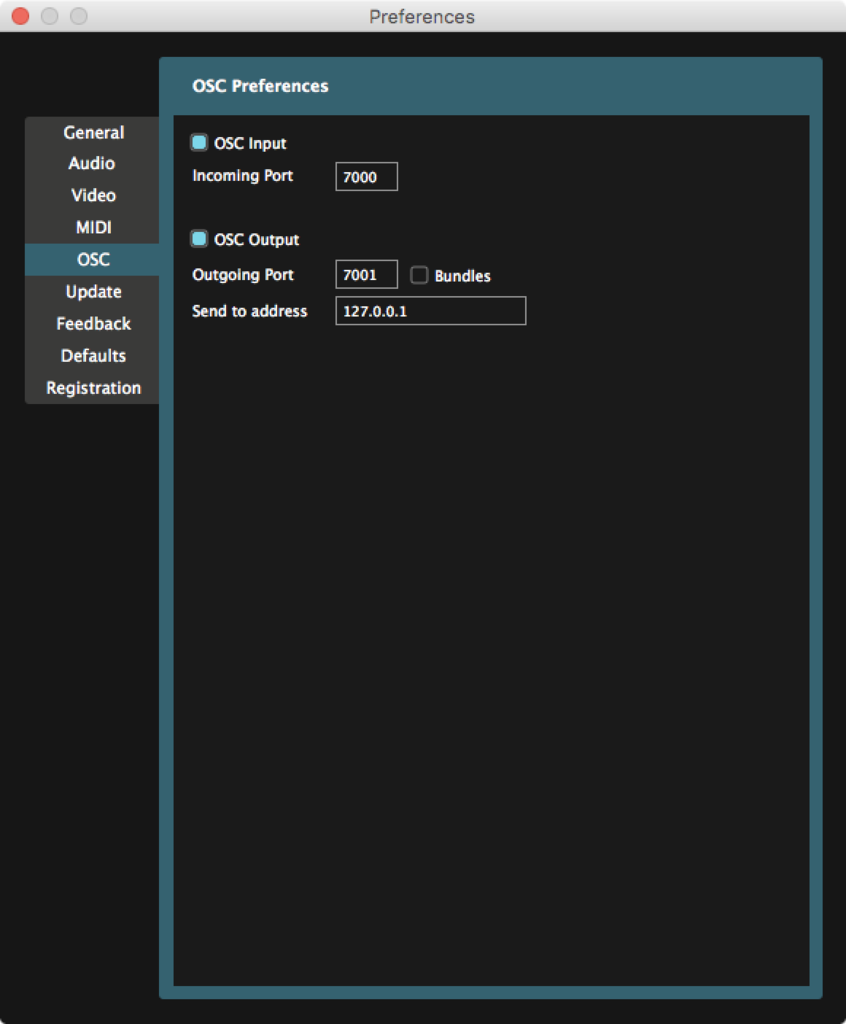The image size is (846, 1024).
Task: Open the MIDI settings page
Action: point(93,227)
